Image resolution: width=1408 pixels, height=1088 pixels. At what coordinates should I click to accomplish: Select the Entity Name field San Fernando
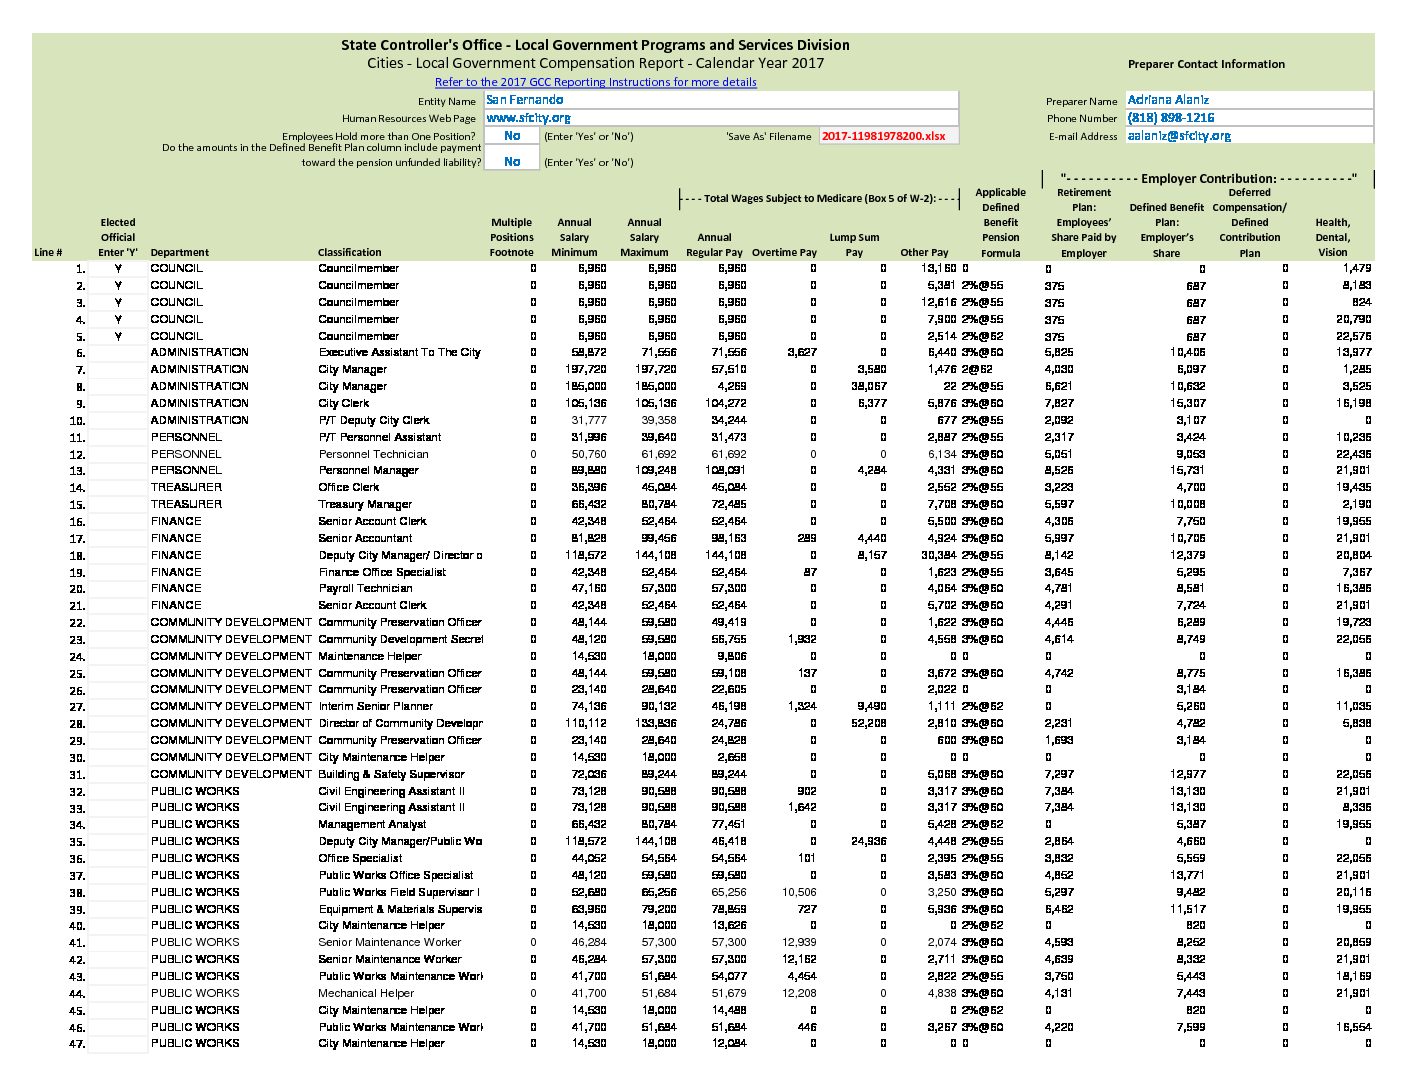coord(721,100)
